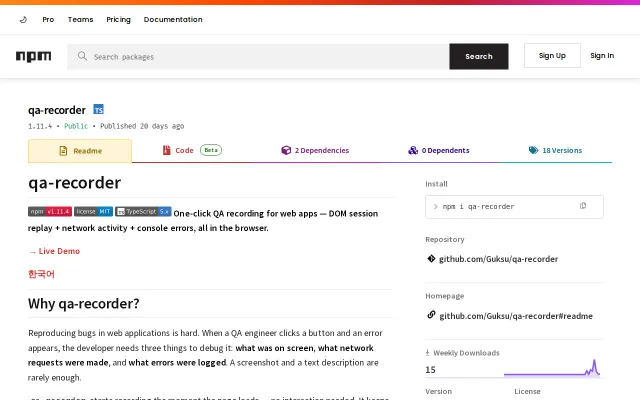Viewport: 640px width, 400px height.
Task: Click the weekly downloads count 15
Action: point(430,370)
